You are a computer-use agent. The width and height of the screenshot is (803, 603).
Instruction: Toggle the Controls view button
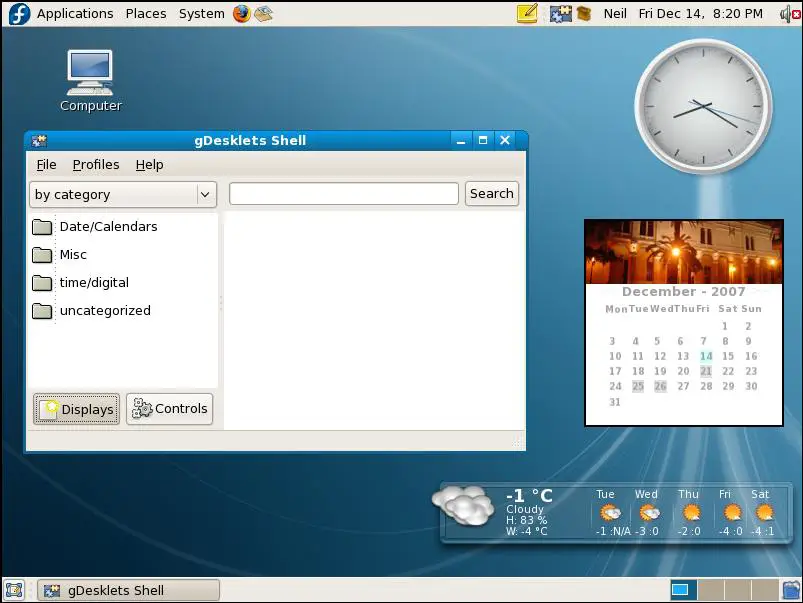170,409
